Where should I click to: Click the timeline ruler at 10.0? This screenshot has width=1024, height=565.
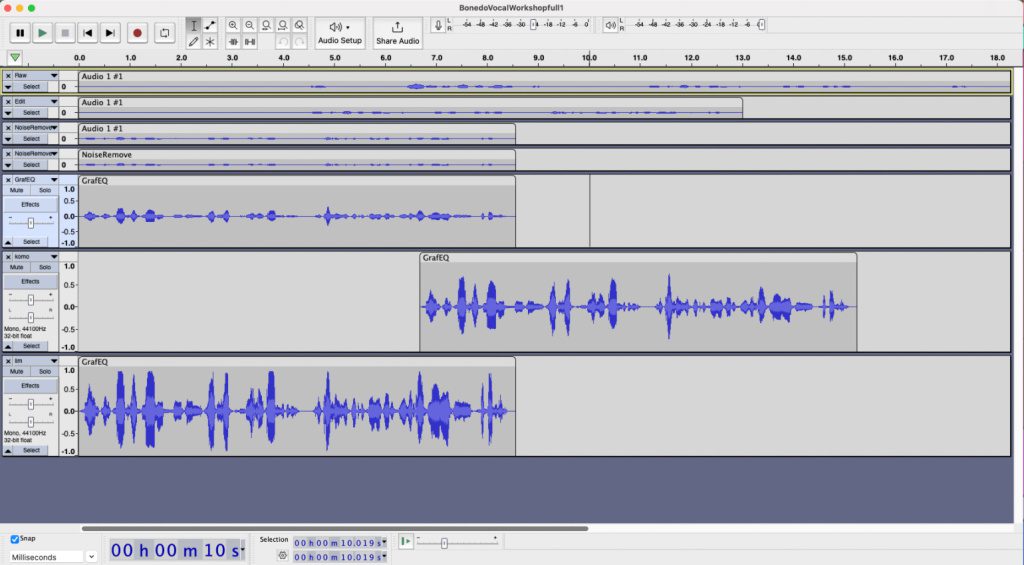[589, 57]
